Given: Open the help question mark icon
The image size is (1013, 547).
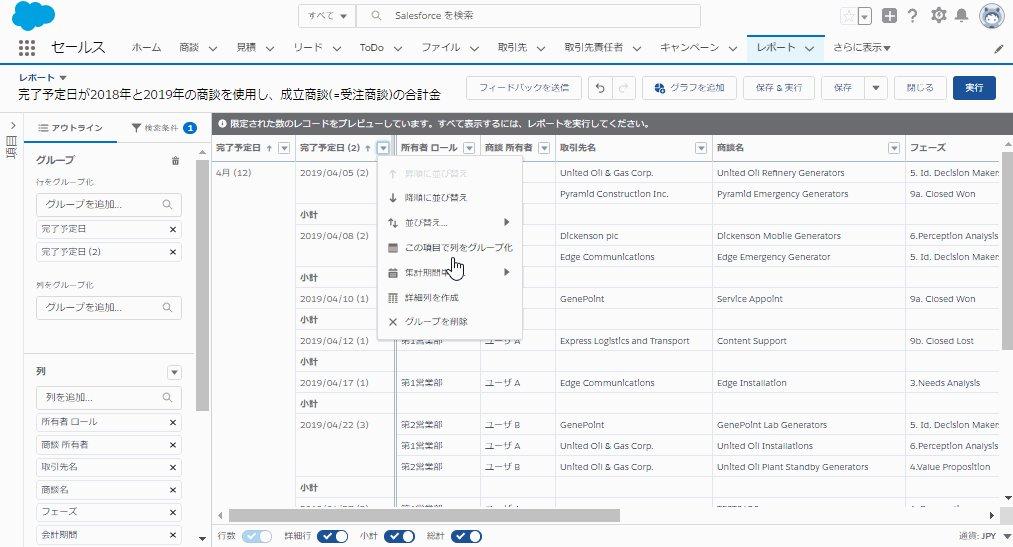Looking at the screenshot, I should point(912,16).
